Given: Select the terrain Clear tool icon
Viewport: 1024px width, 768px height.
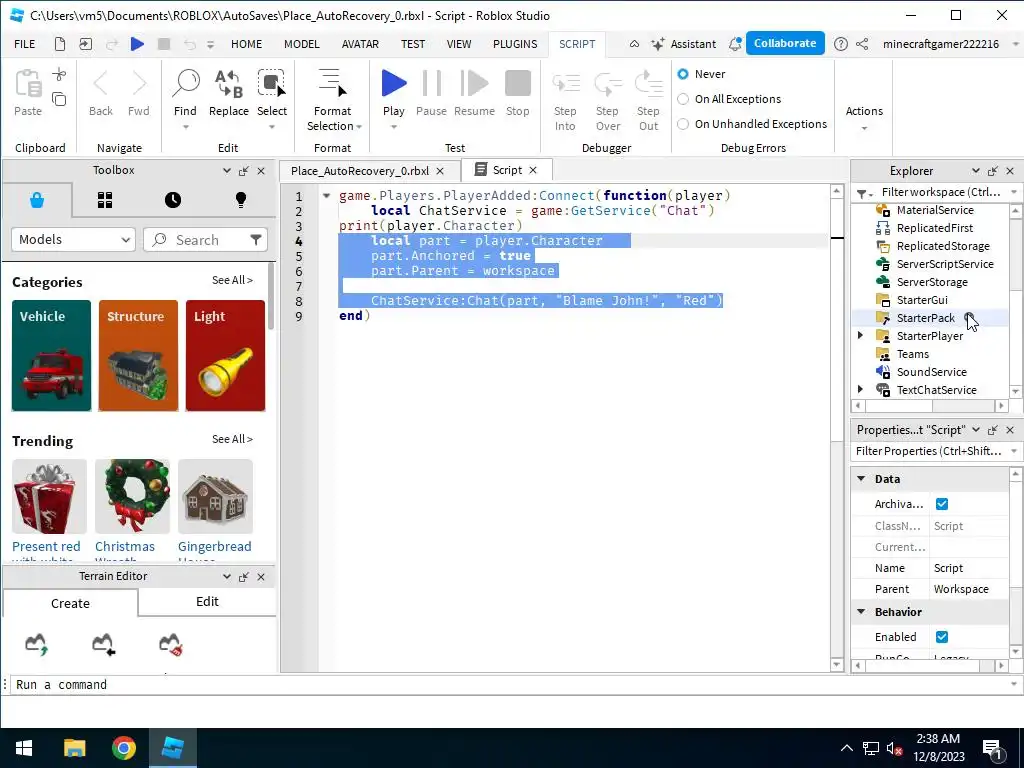Looking at the screenshot, I should pos(171,644).
